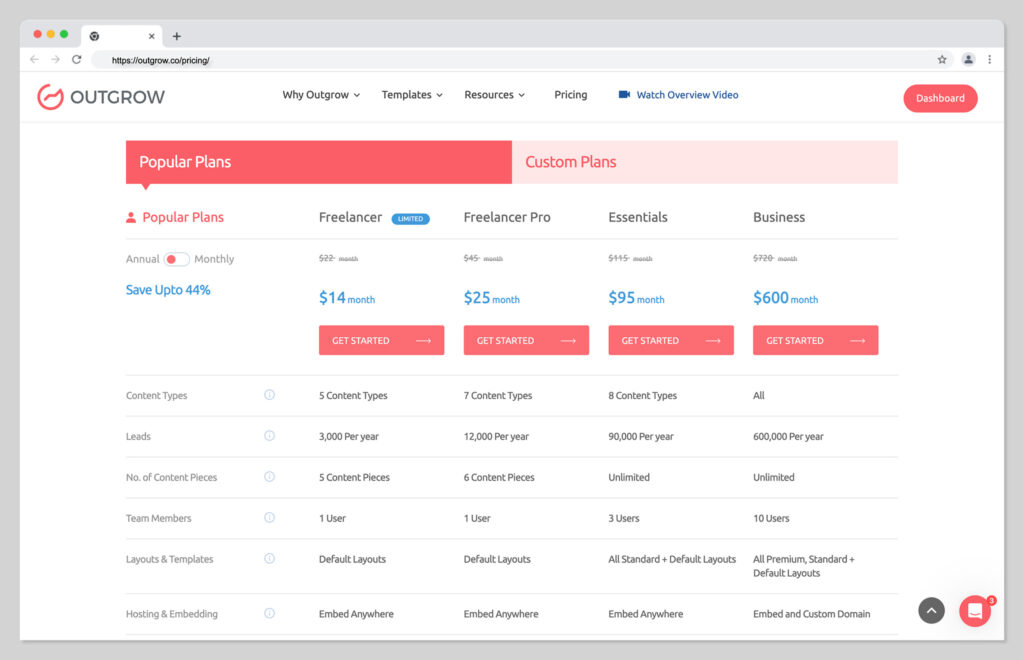Click Get Started under Freelancer plan
1024x660 pixels.
[x=381, y=340]
